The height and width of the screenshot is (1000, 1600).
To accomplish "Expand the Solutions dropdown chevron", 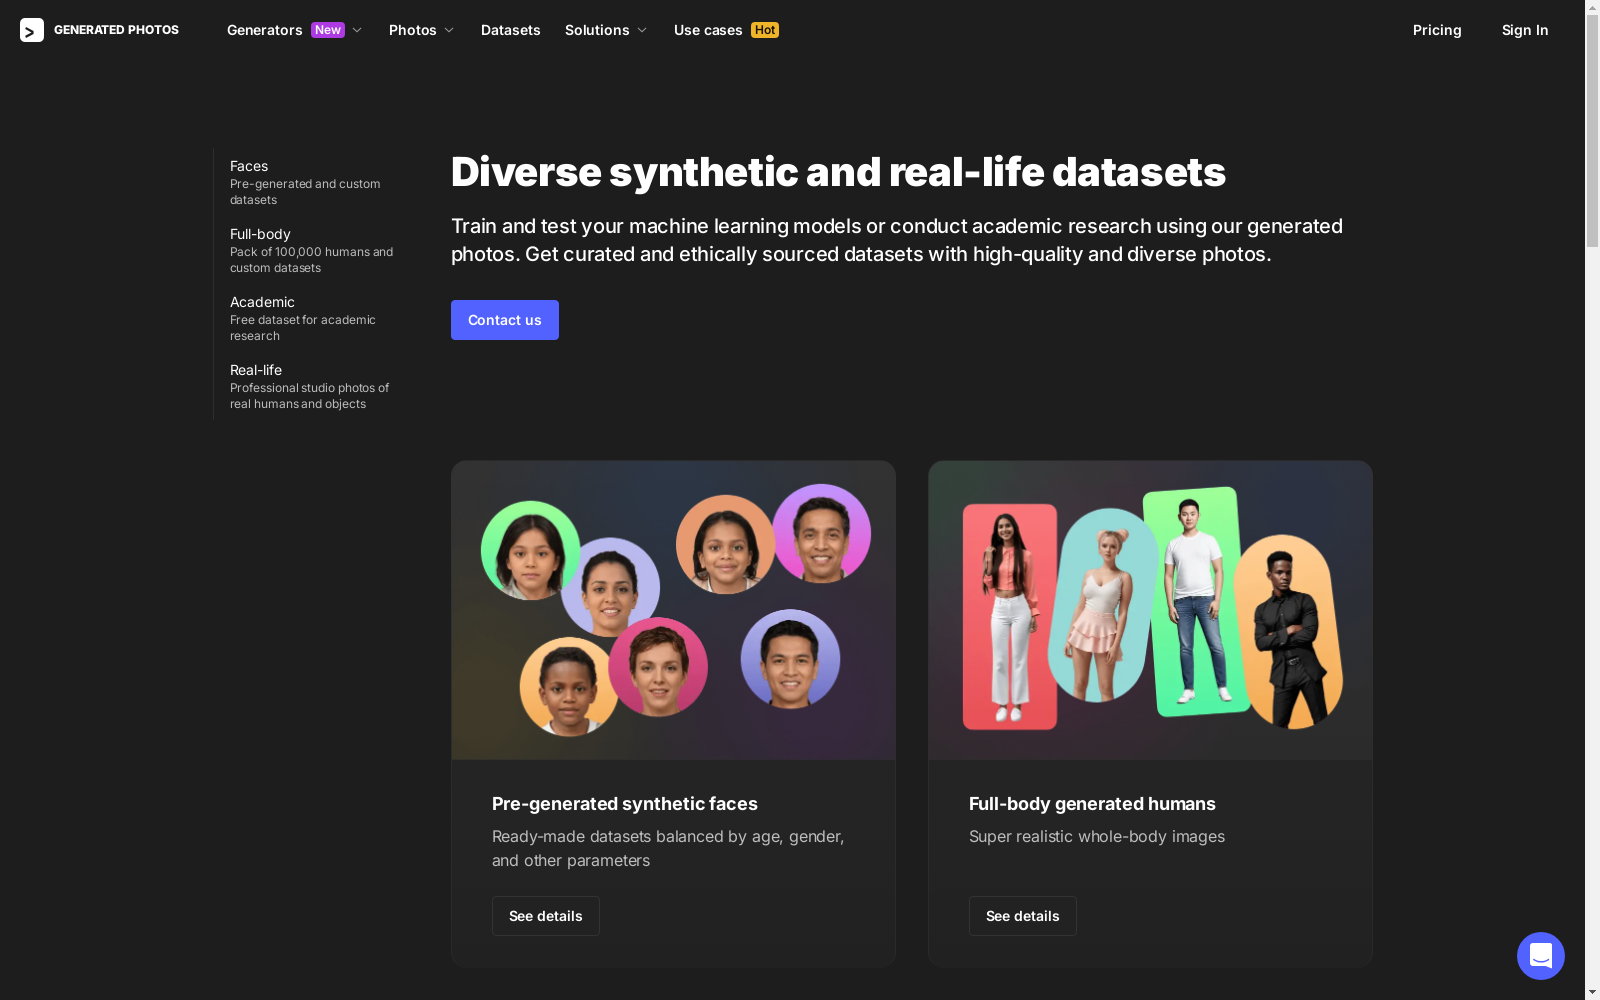I will [x=642, y=30].
